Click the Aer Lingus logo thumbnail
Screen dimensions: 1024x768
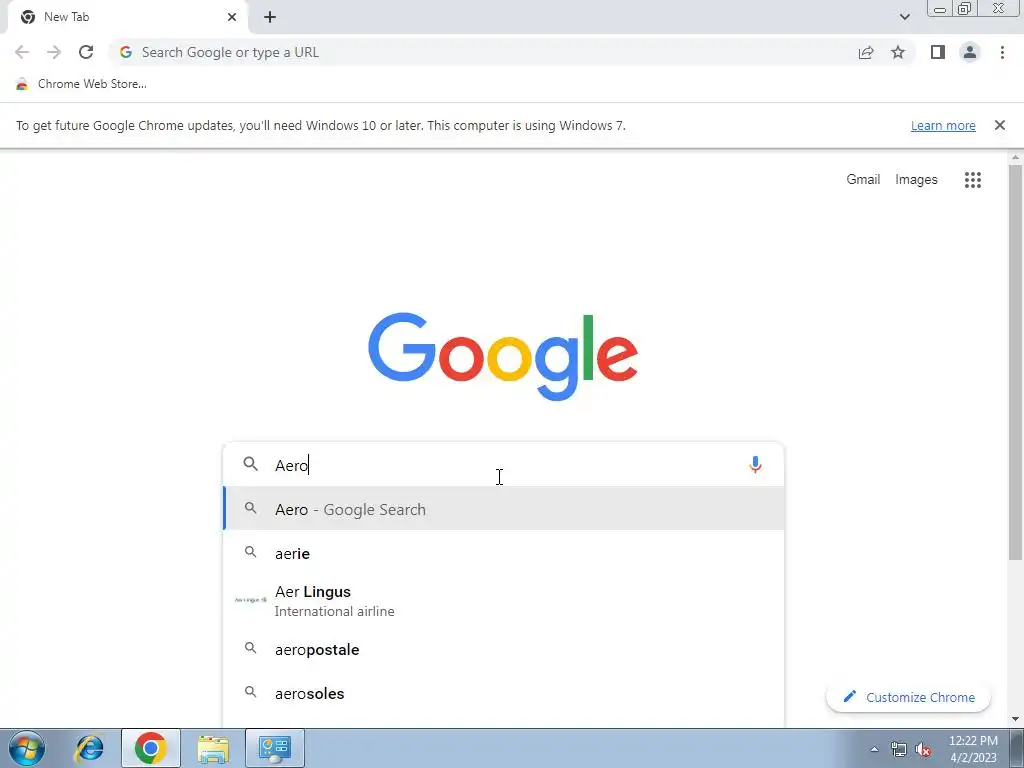(250, 600)
